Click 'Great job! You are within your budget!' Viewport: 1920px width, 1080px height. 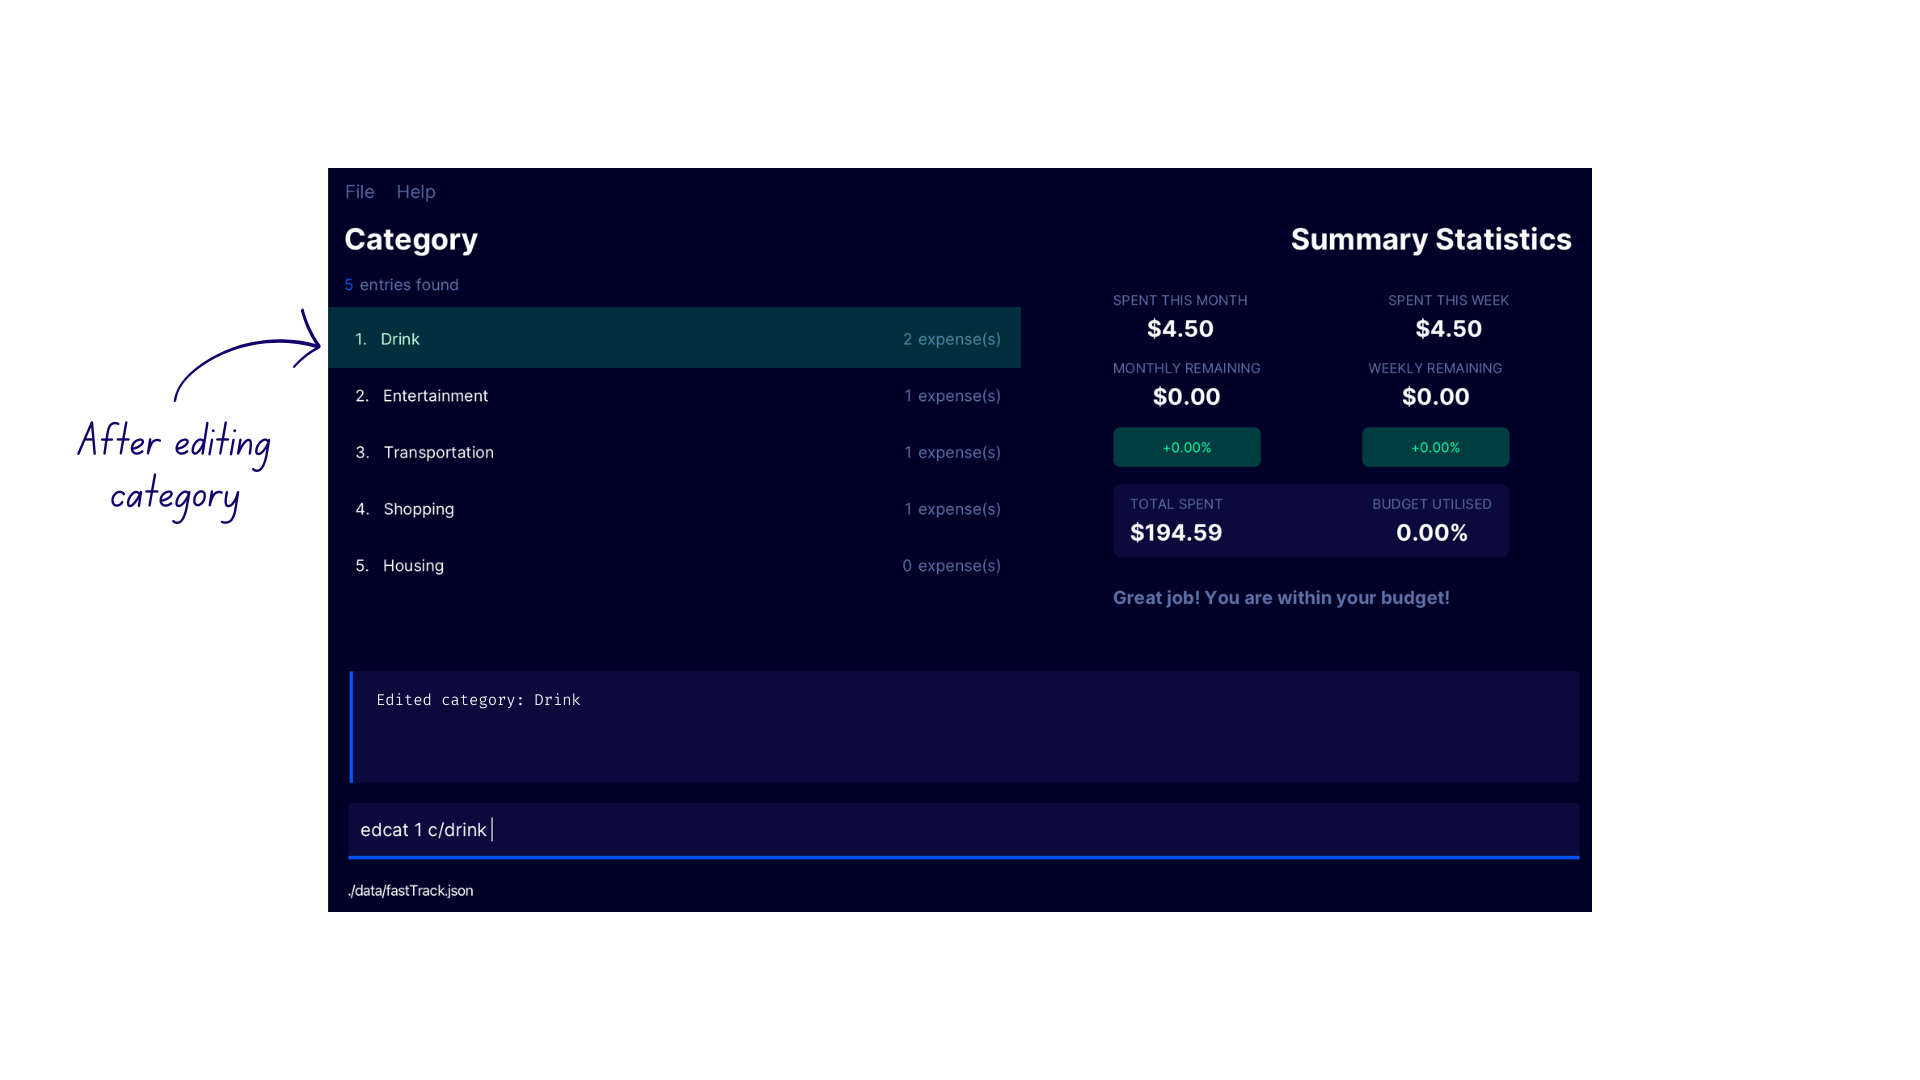coord(1281,598)
